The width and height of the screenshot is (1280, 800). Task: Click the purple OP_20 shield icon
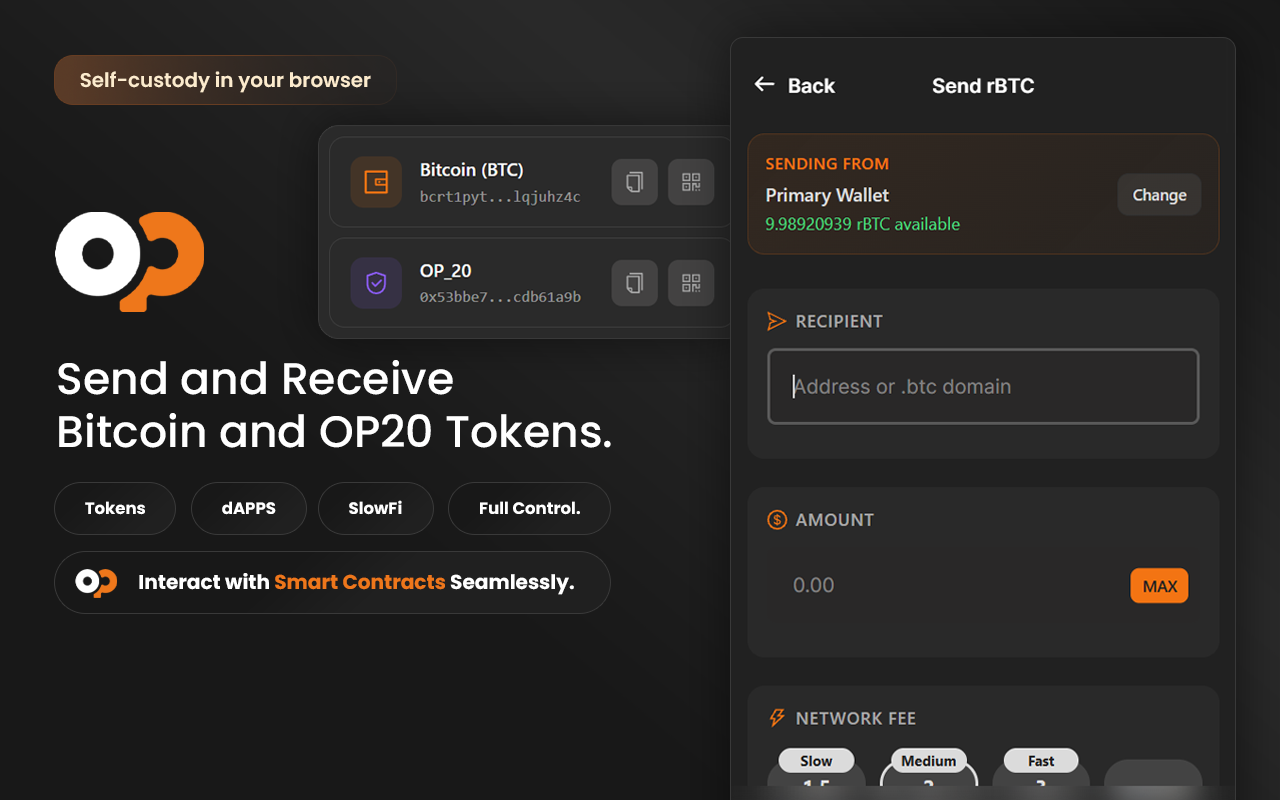376,283
